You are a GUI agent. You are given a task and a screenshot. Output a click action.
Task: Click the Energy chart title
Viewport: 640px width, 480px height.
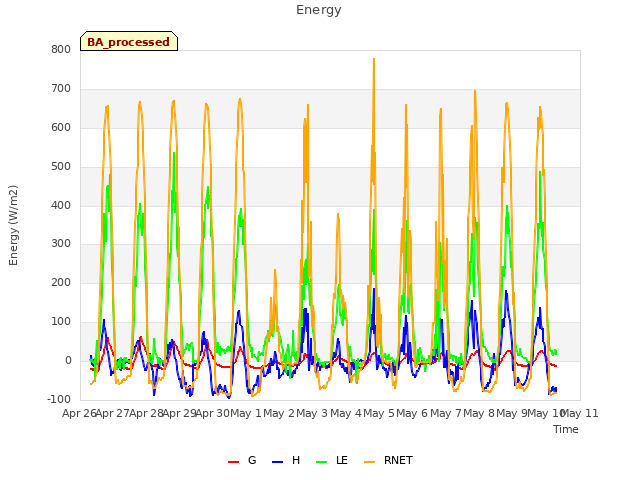click(319, 10)
